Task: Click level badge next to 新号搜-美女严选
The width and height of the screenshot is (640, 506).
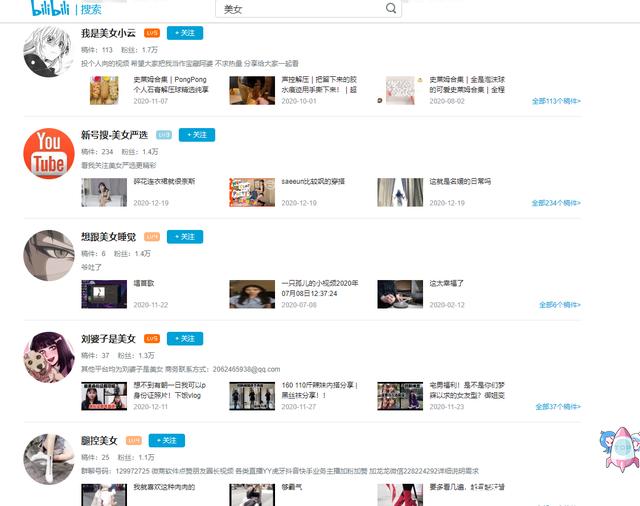Action: pyautogui.click(x=164, y=135)
